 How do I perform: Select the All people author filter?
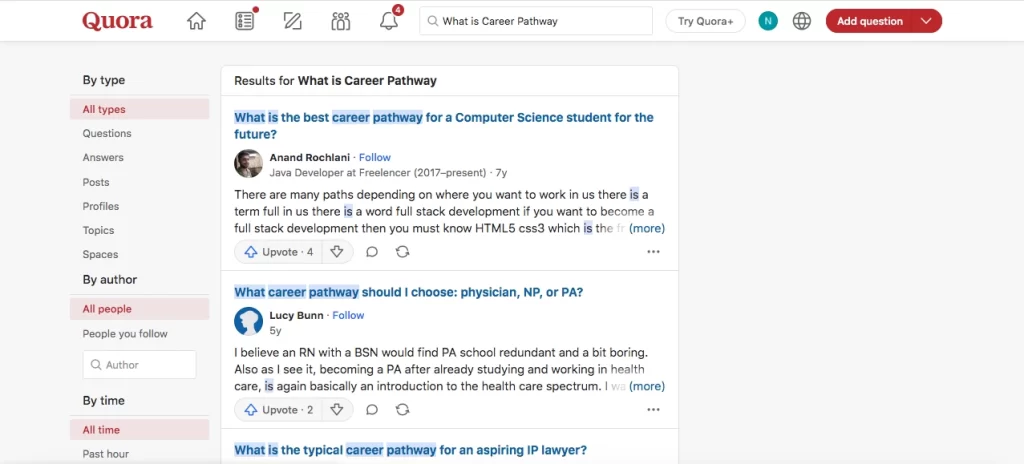140,309
